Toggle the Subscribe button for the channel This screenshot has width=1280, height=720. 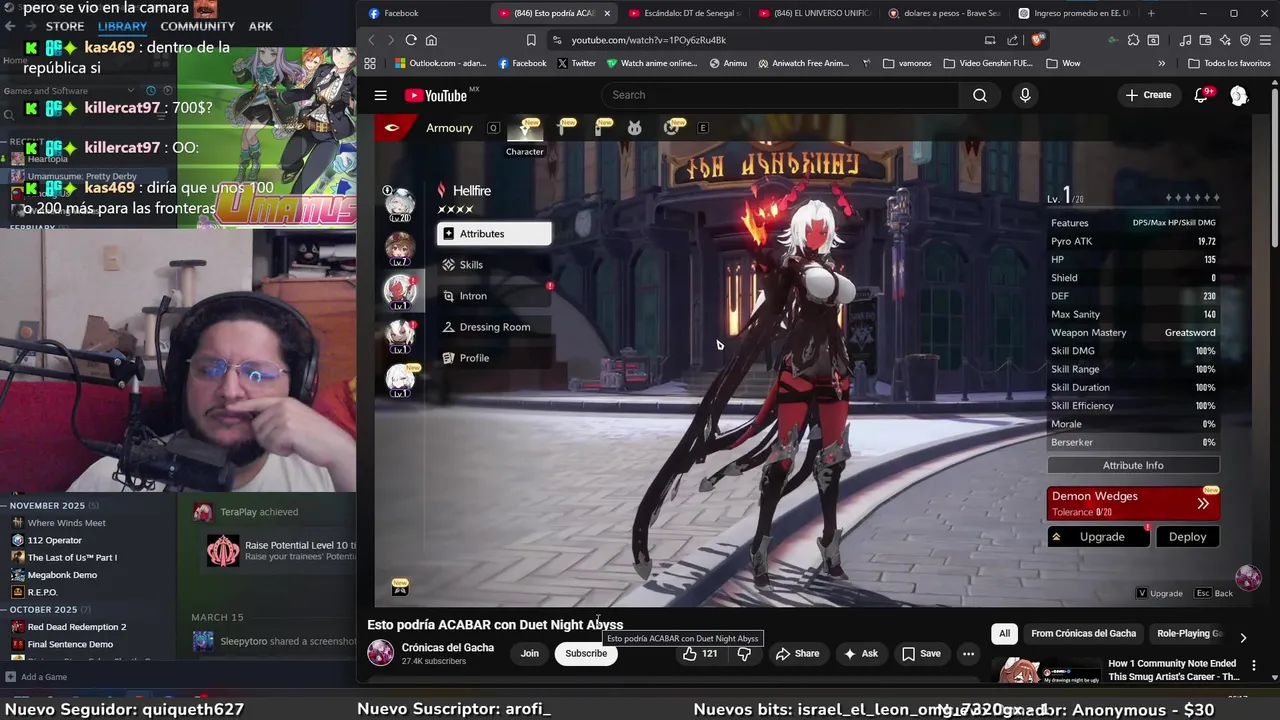(586, 653)
